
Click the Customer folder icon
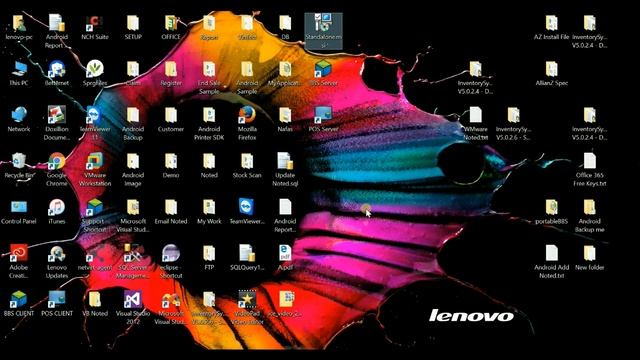(171, 116)
